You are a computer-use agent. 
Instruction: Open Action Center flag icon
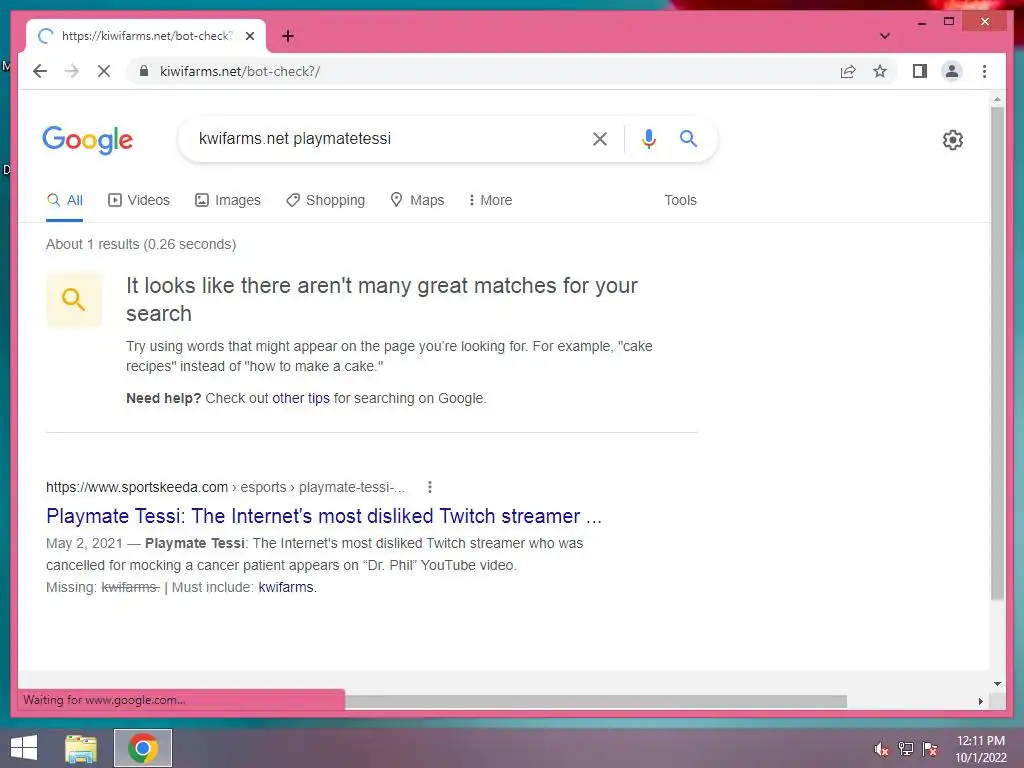coord(930,749)
